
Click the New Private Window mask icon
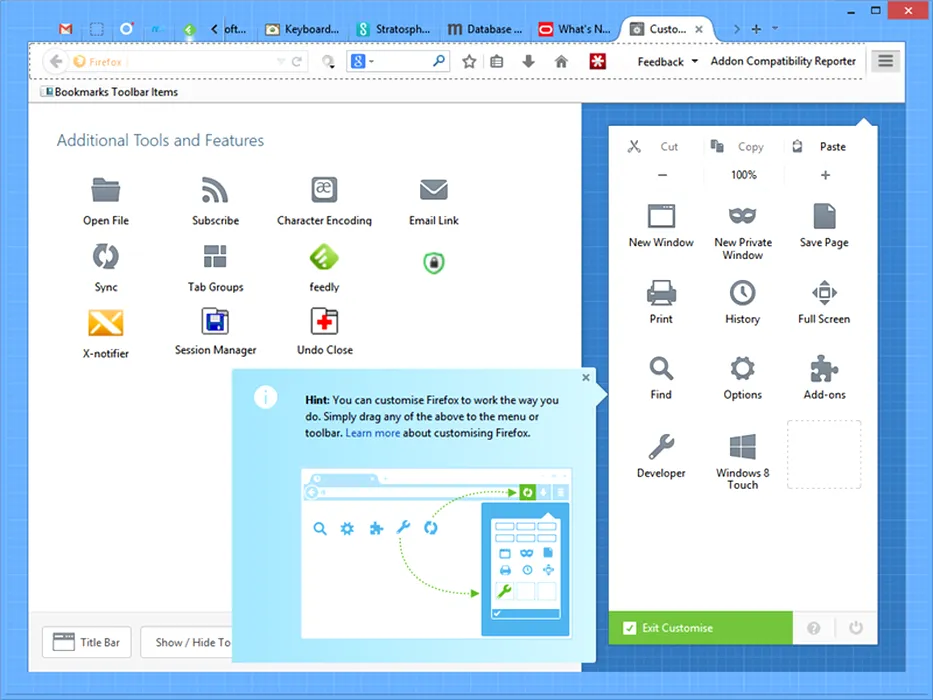tap(742, 216)
